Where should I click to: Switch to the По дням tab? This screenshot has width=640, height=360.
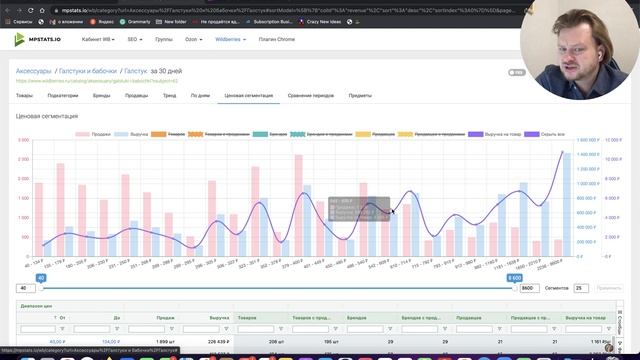(x=200, y=96)
